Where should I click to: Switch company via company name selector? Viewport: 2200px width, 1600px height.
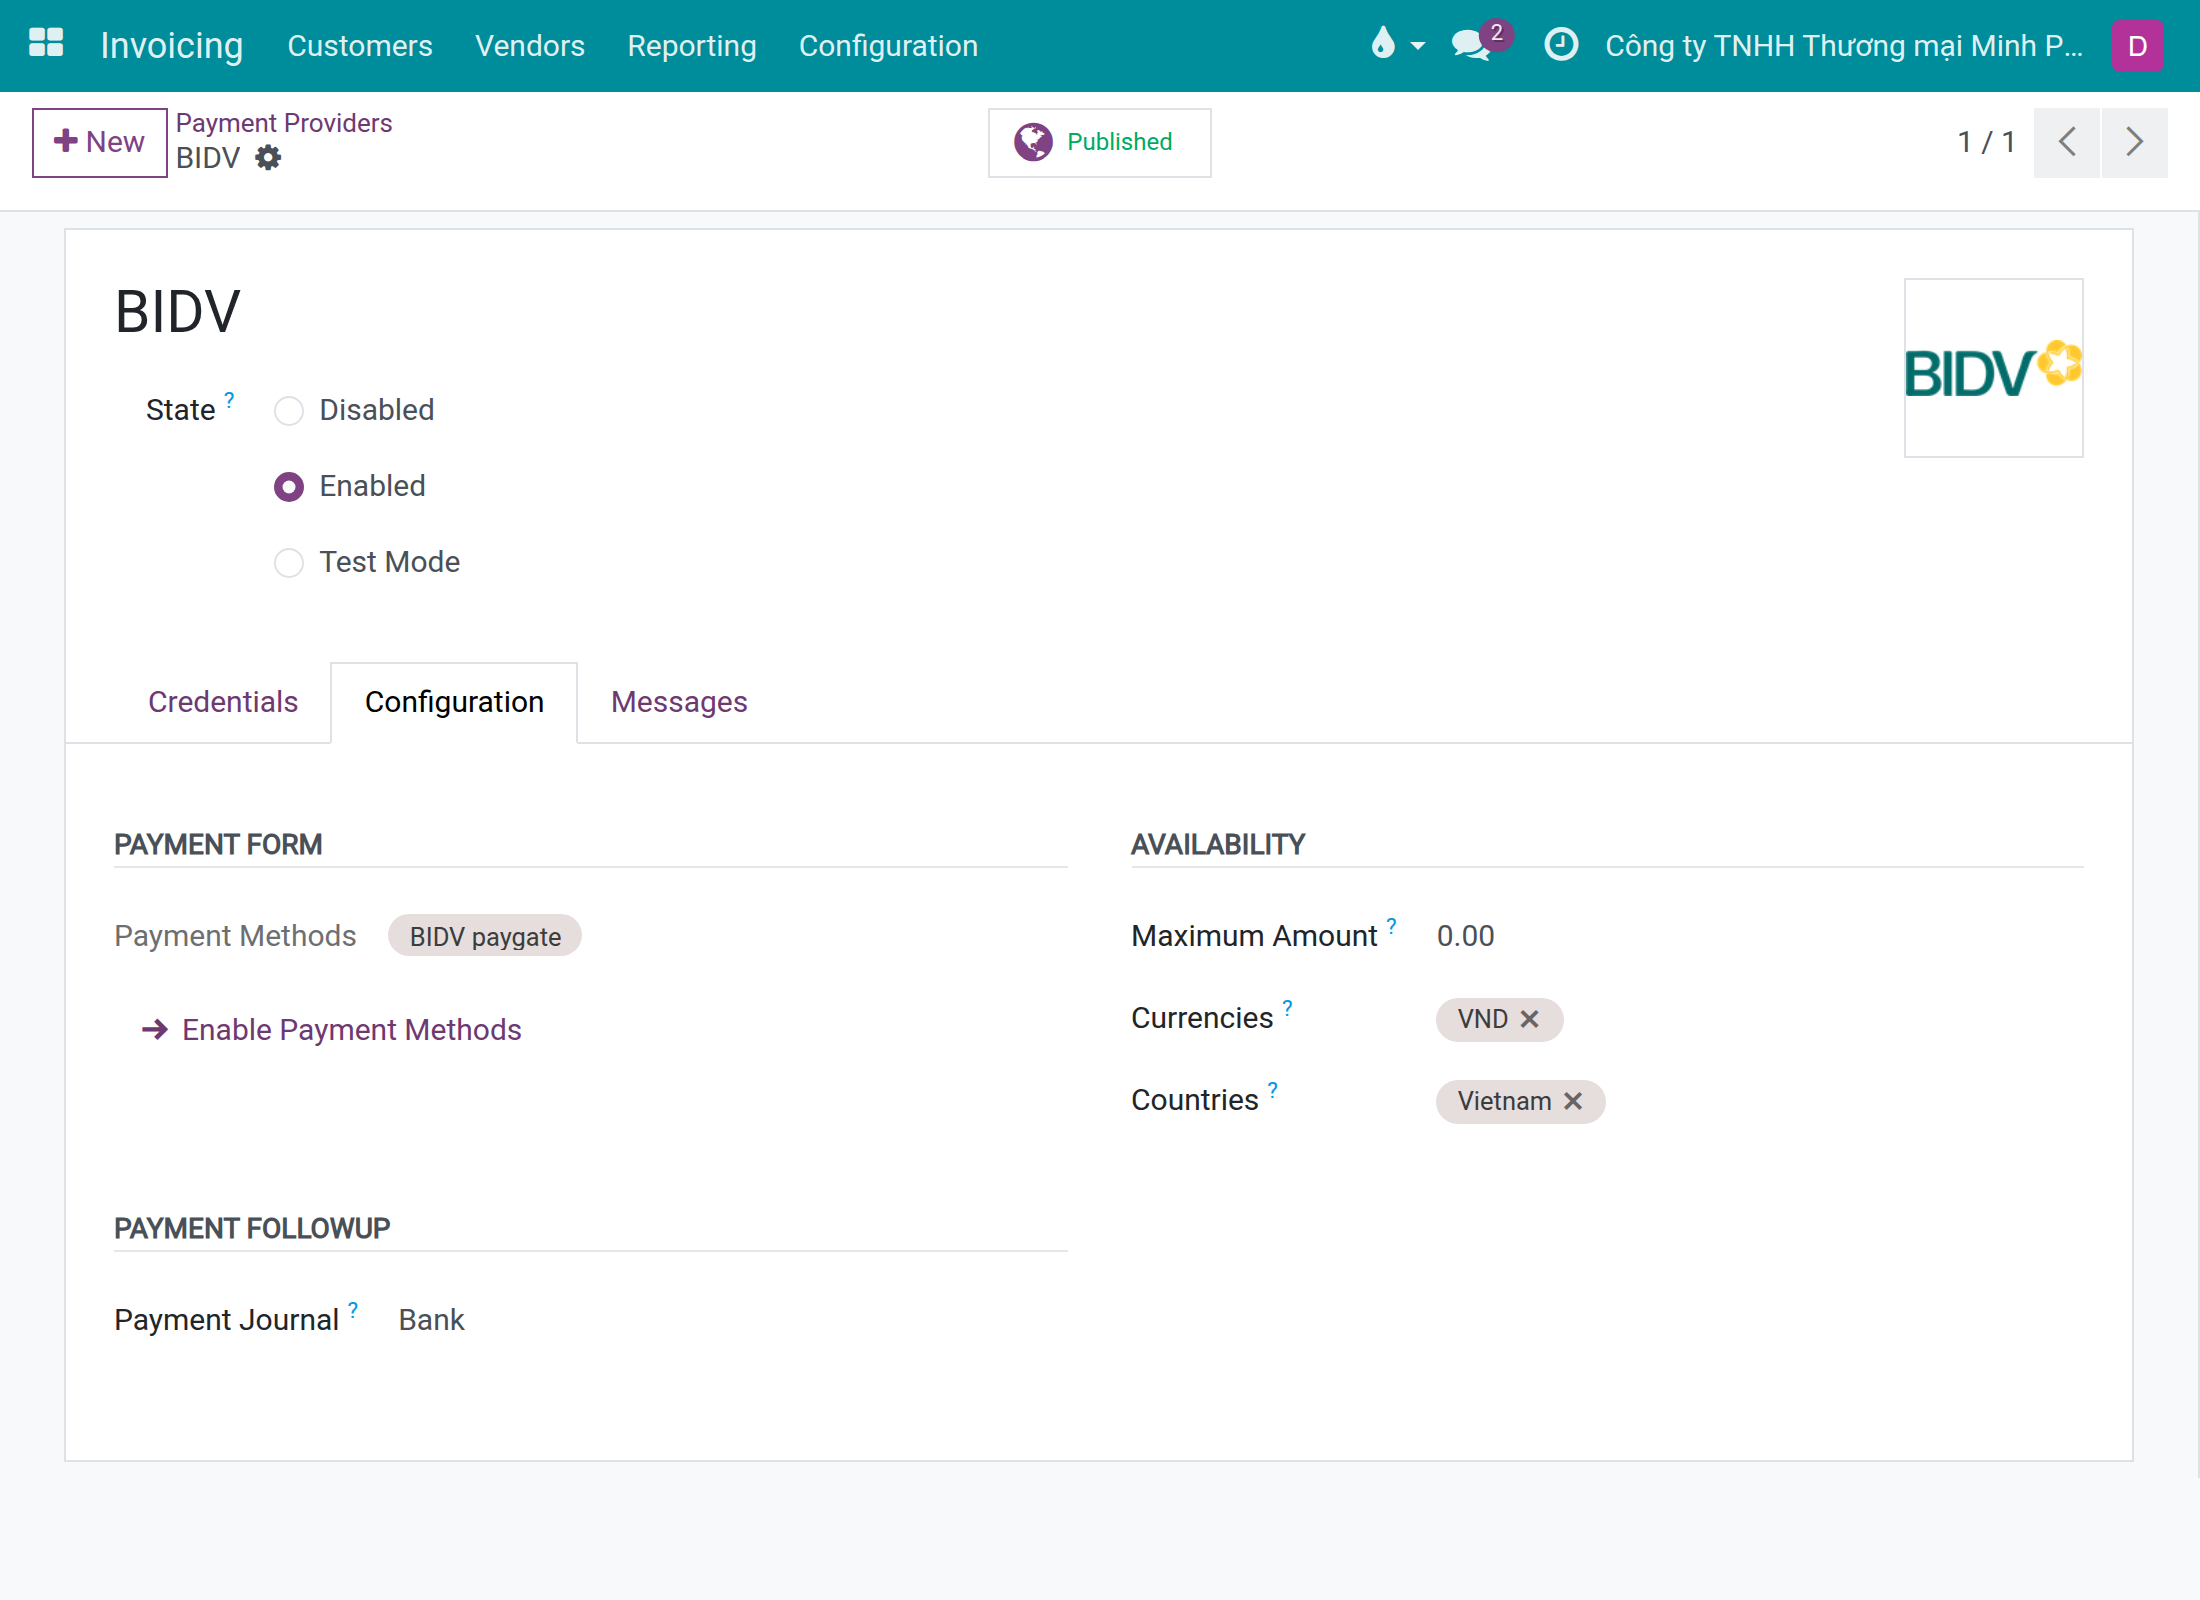pos(1843,46)
